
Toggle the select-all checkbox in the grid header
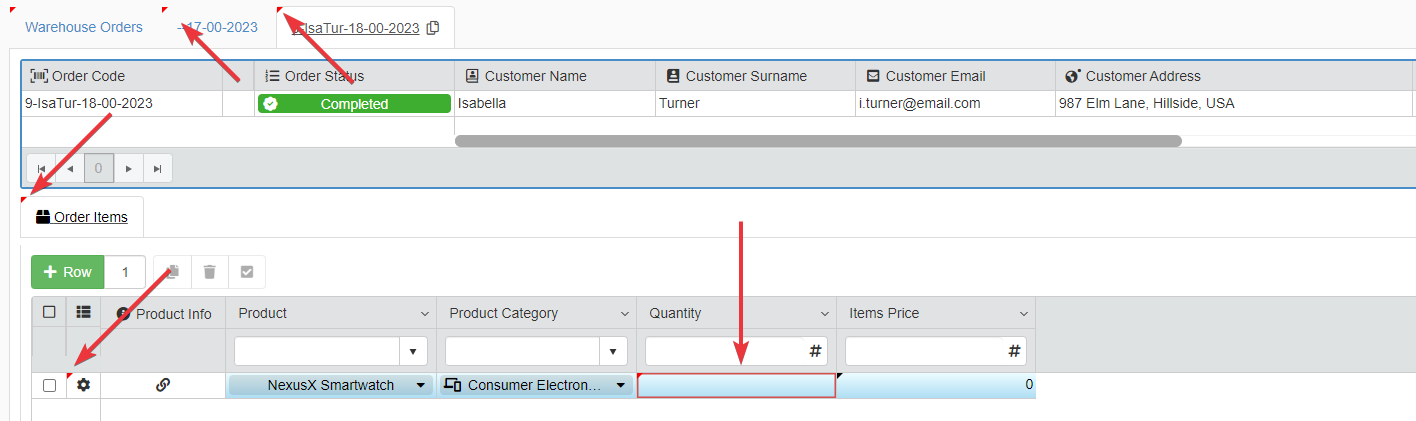50,313
